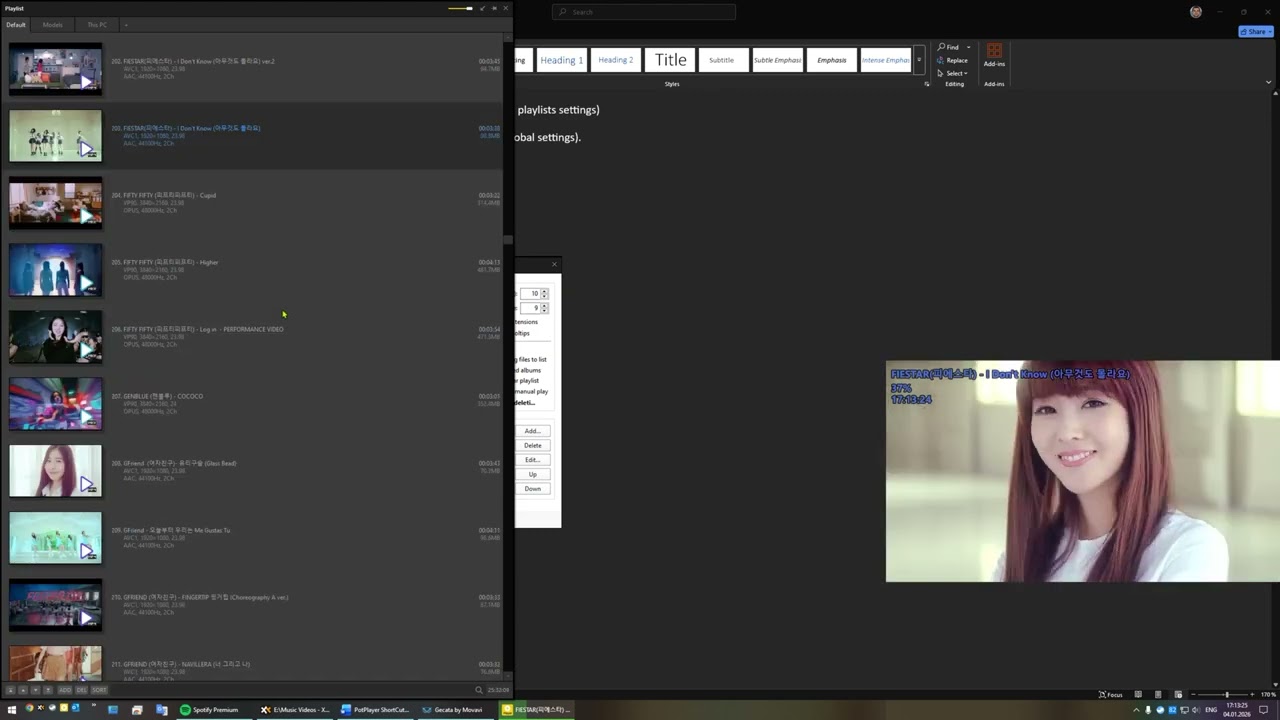Apply the Subtitle style
1280x720 pixels.
(723, 60)
